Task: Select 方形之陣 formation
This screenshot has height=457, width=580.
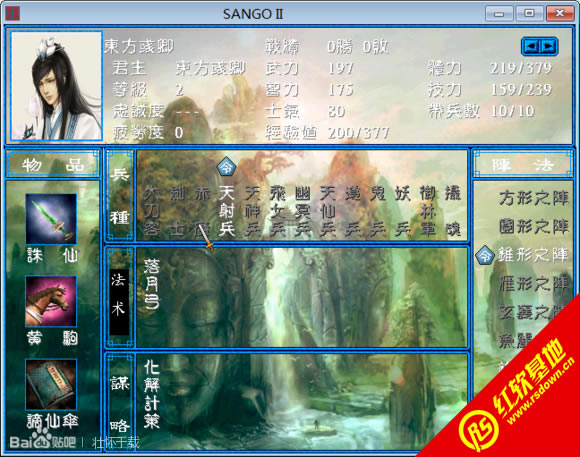Action: click(533, 198)
